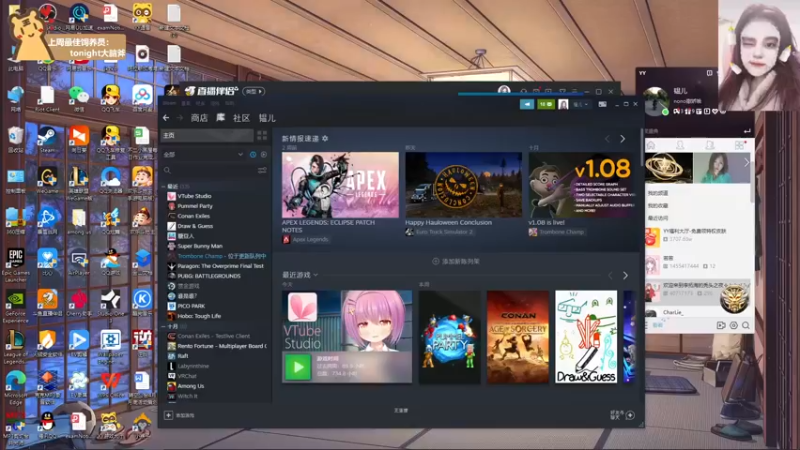Select the 主页 home button in library
This screenshot has width=800, height=450.
click(207, 135)
